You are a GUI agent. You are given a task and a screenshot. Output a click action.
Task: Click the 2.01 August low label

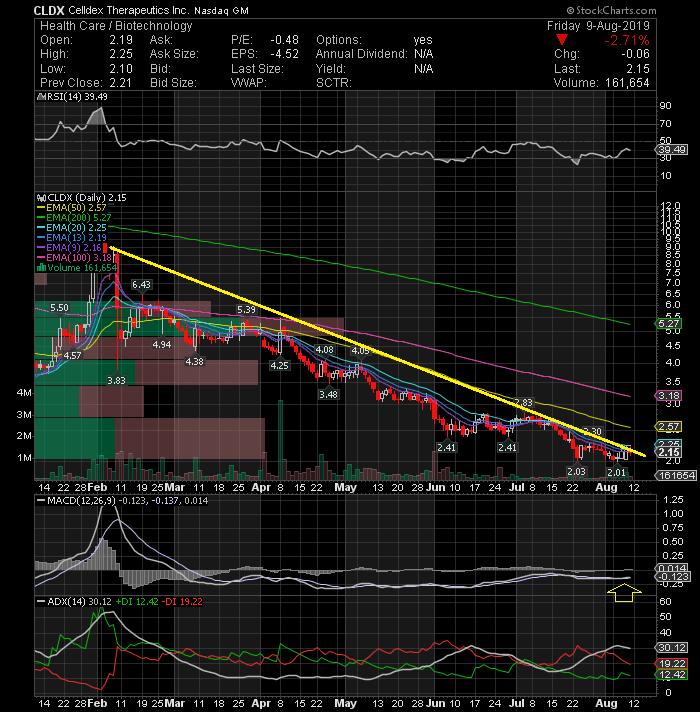tap(616, 472)
